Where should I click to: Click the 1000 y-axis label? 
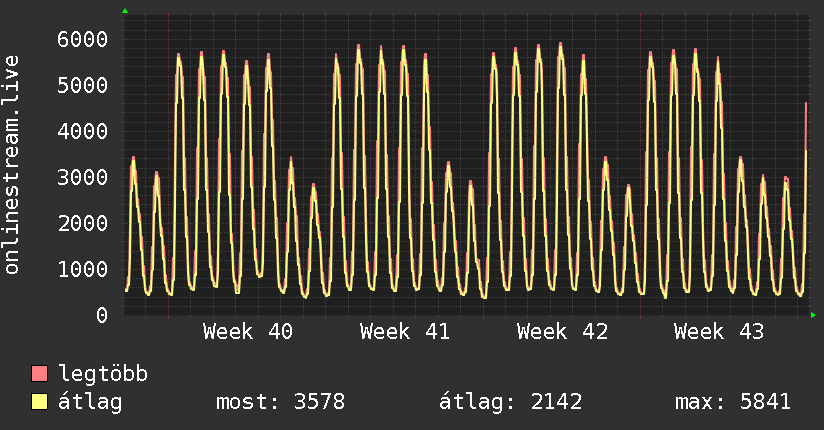(x=83, y=269)
